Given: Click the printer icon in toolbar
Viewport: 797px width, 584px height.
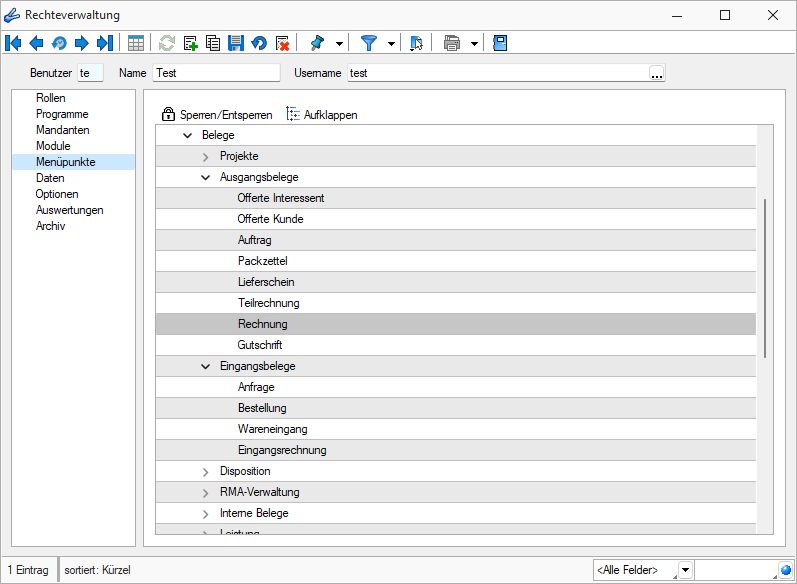Looking at the screenshot, I should click(452, 43).
